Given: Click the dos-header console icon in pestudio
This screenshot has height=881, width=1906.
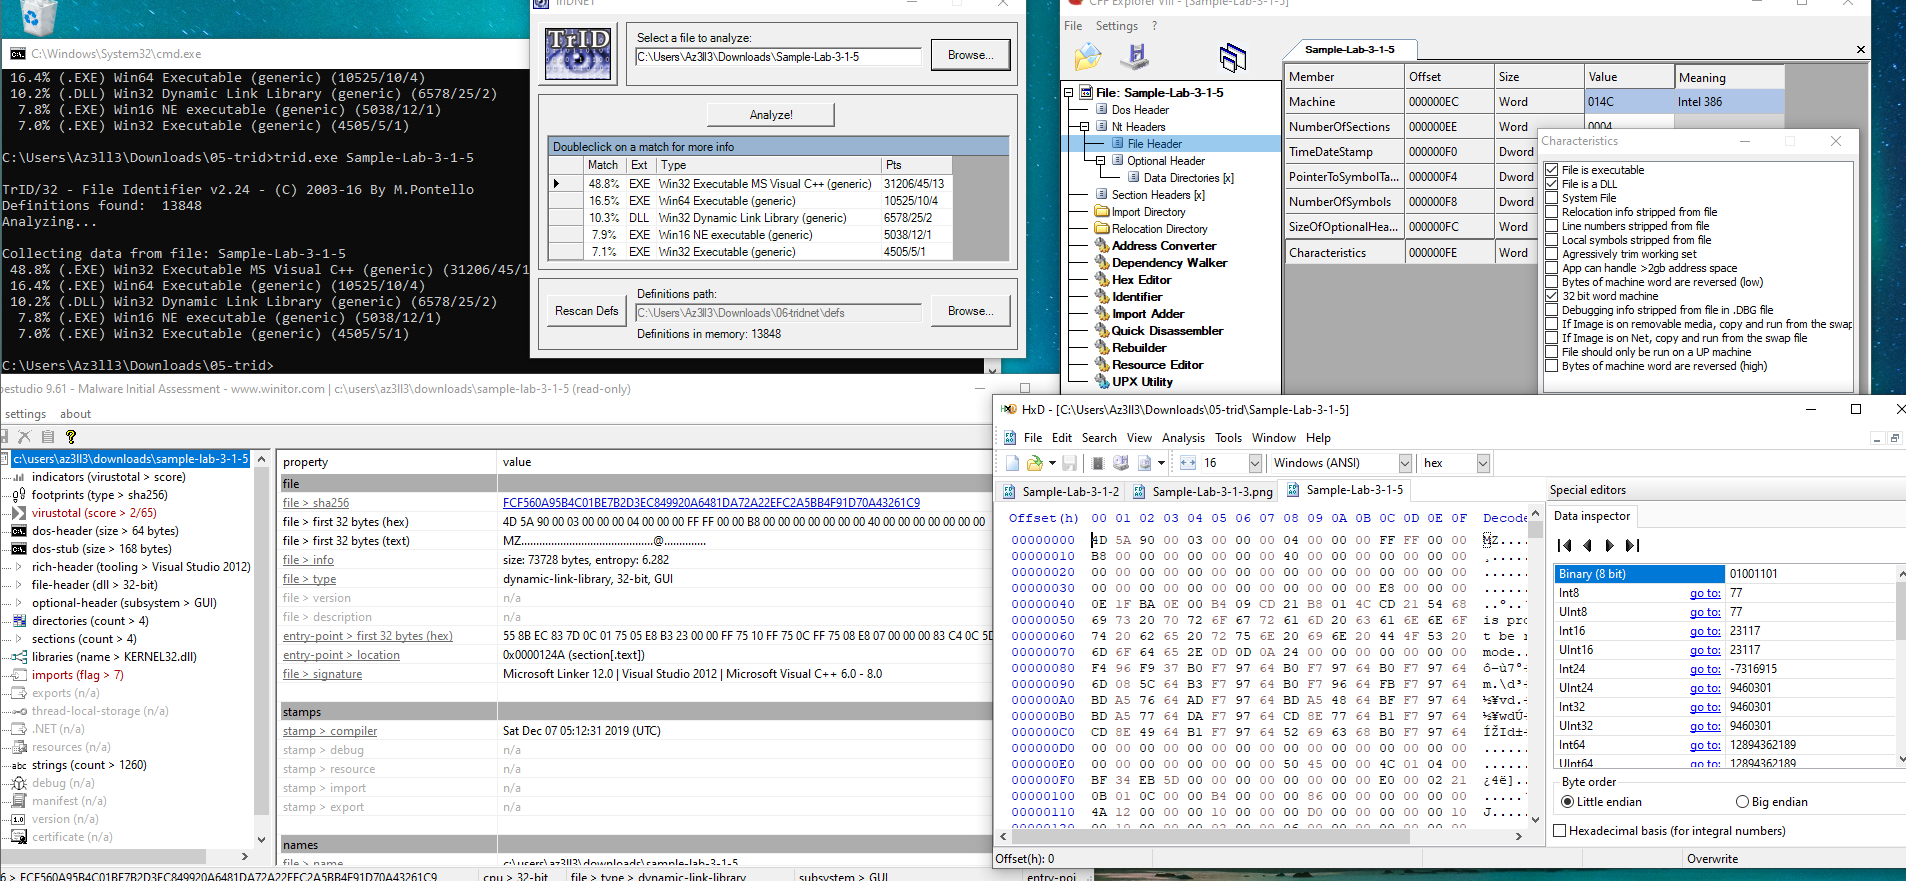Looking at the screenshot, I should point(19,531).
